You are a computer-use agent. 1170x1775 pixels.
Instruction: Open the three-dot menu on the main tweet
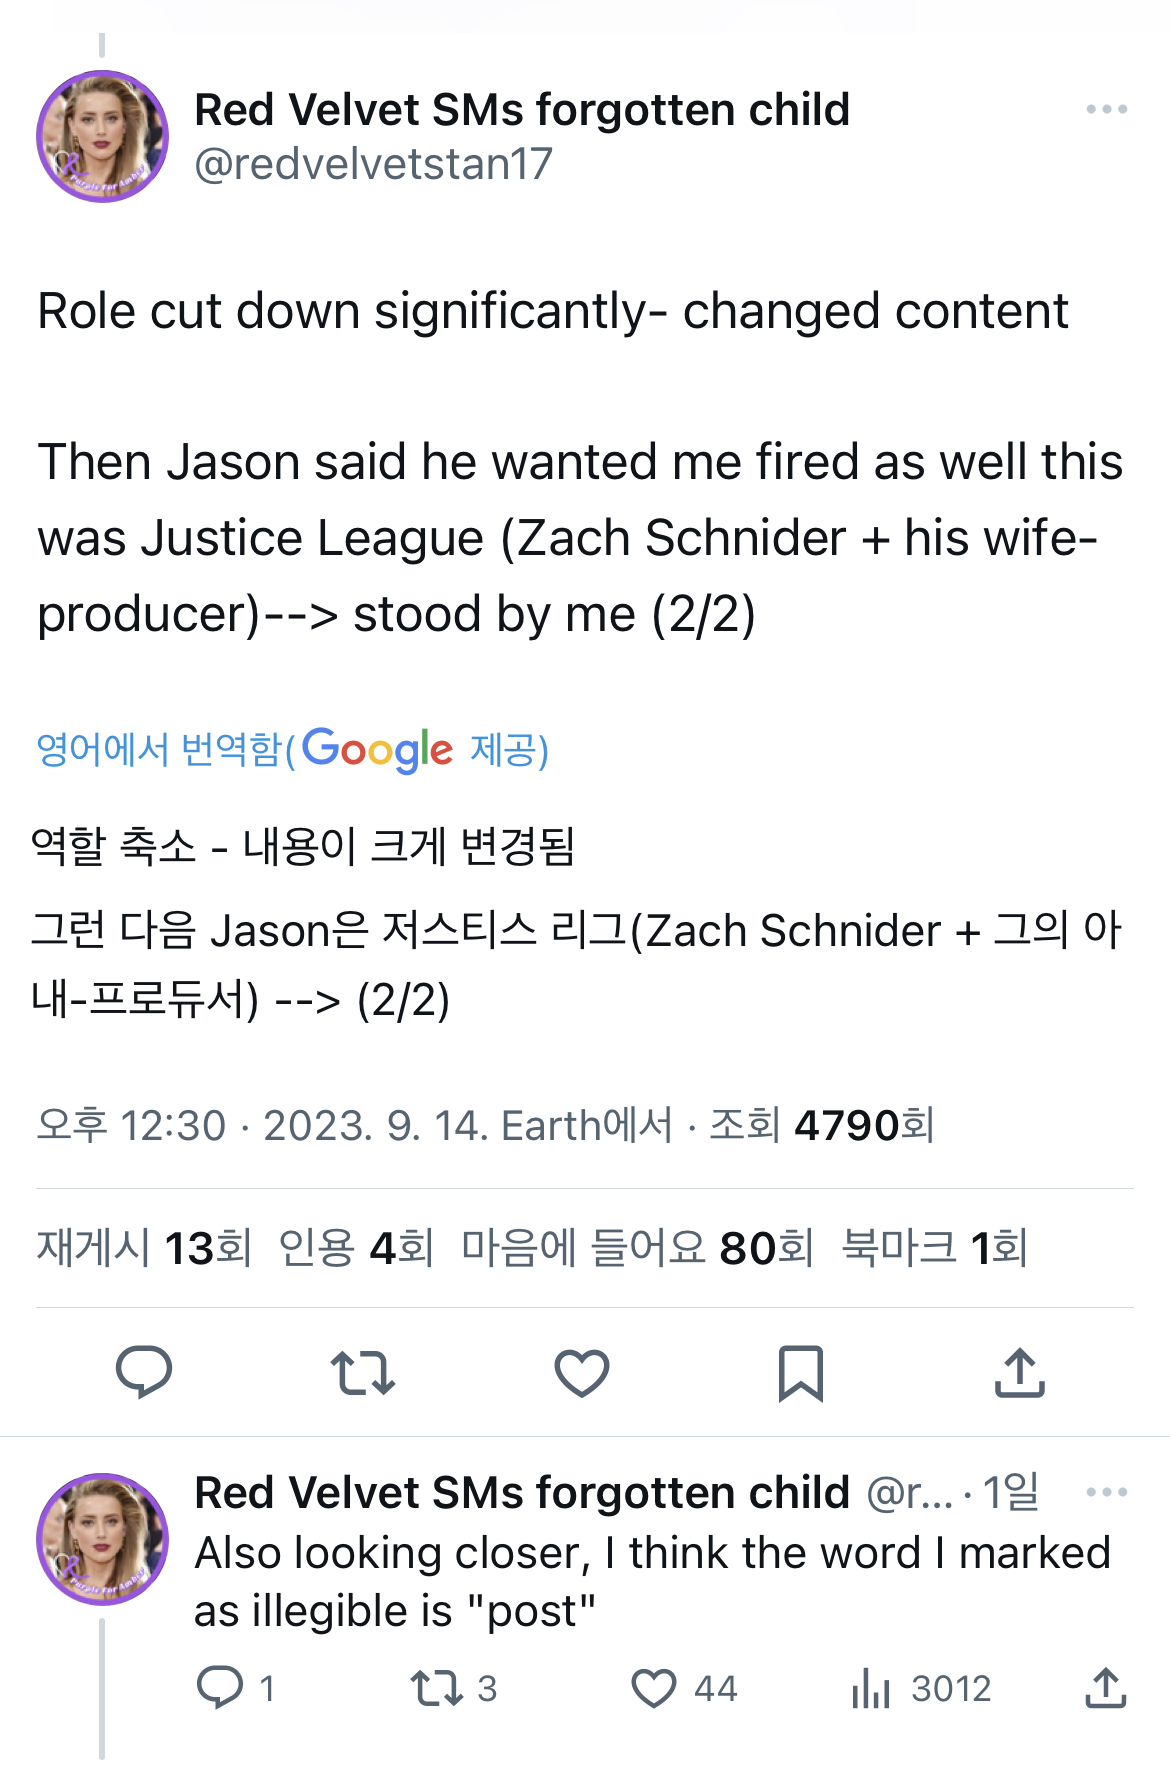pyautogui.click(x=1106, y=109)
